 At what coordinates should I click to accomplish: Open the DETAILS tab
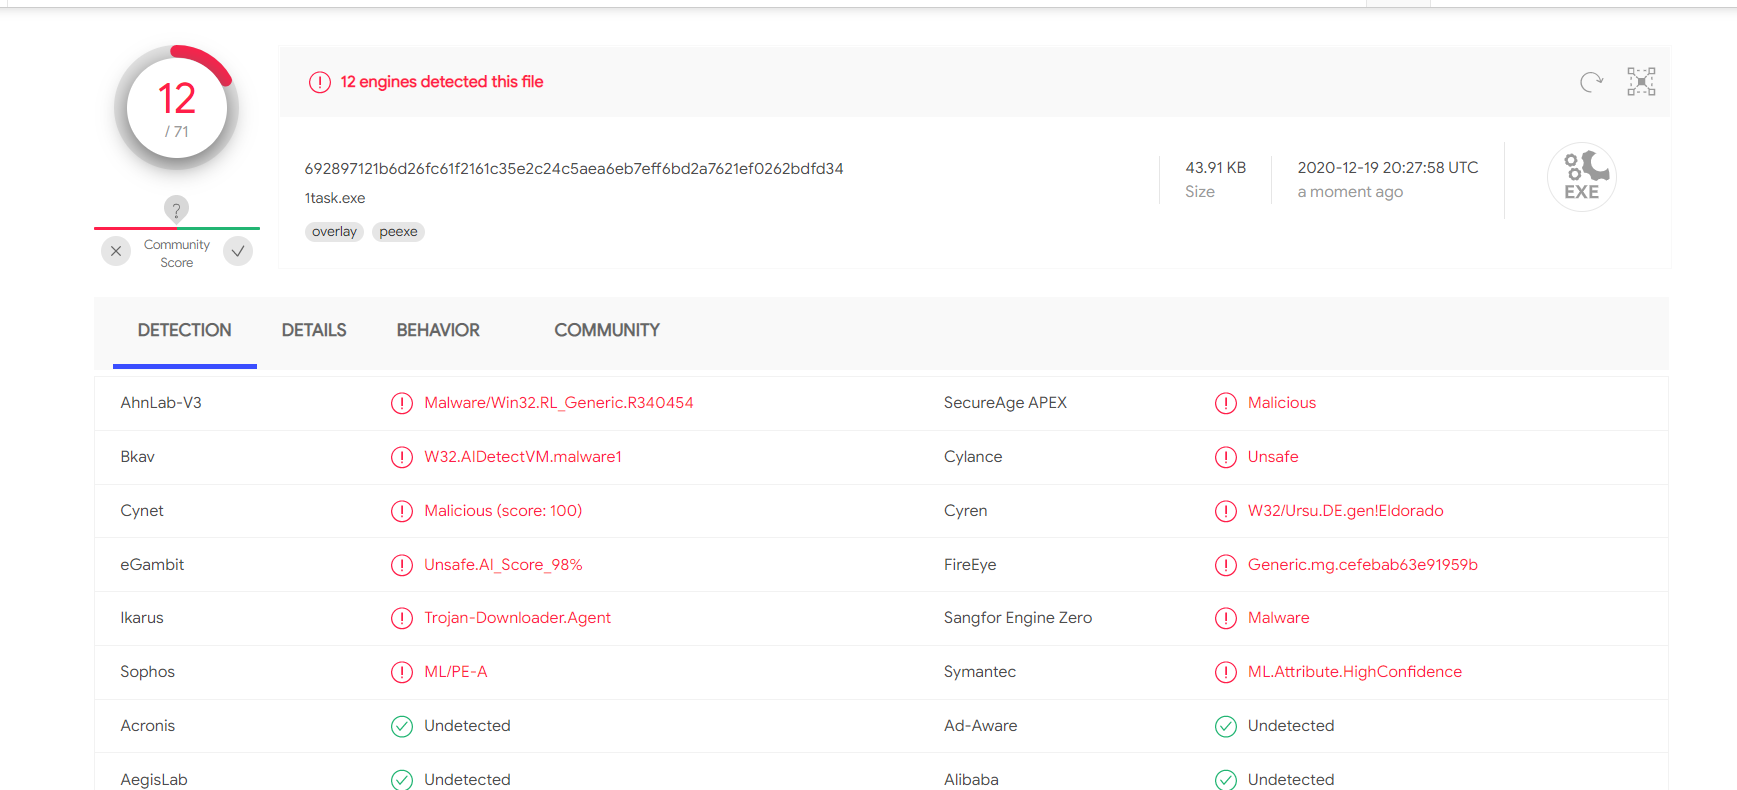tap(314, 330)
